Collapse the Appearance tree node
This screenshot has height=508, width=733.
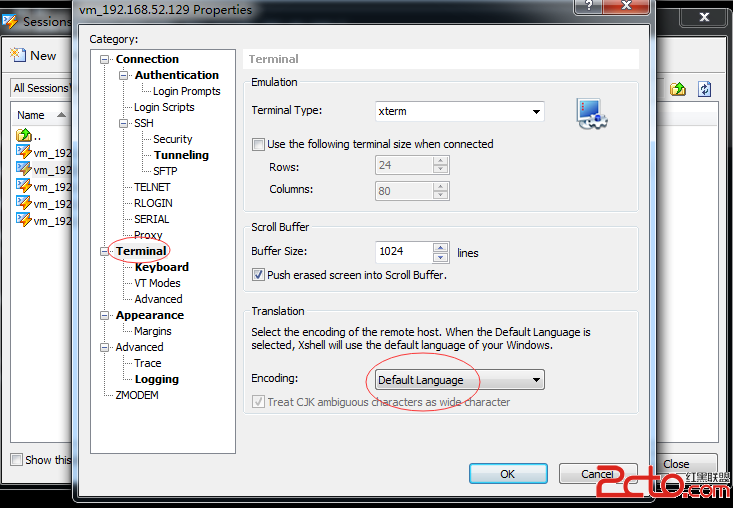(x=105, y=315)
